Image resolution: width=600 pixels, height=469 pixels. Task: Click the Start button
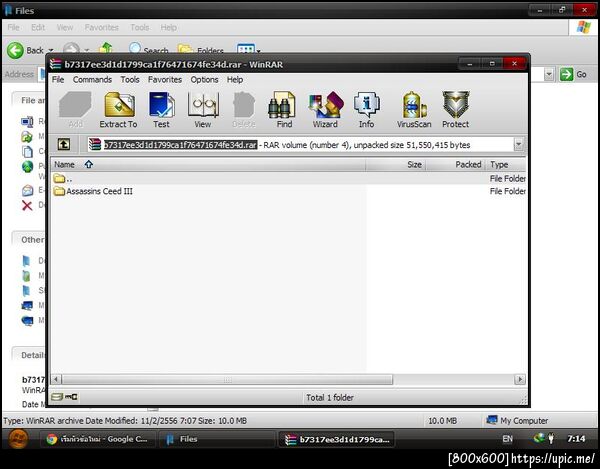tap(18, 439)
